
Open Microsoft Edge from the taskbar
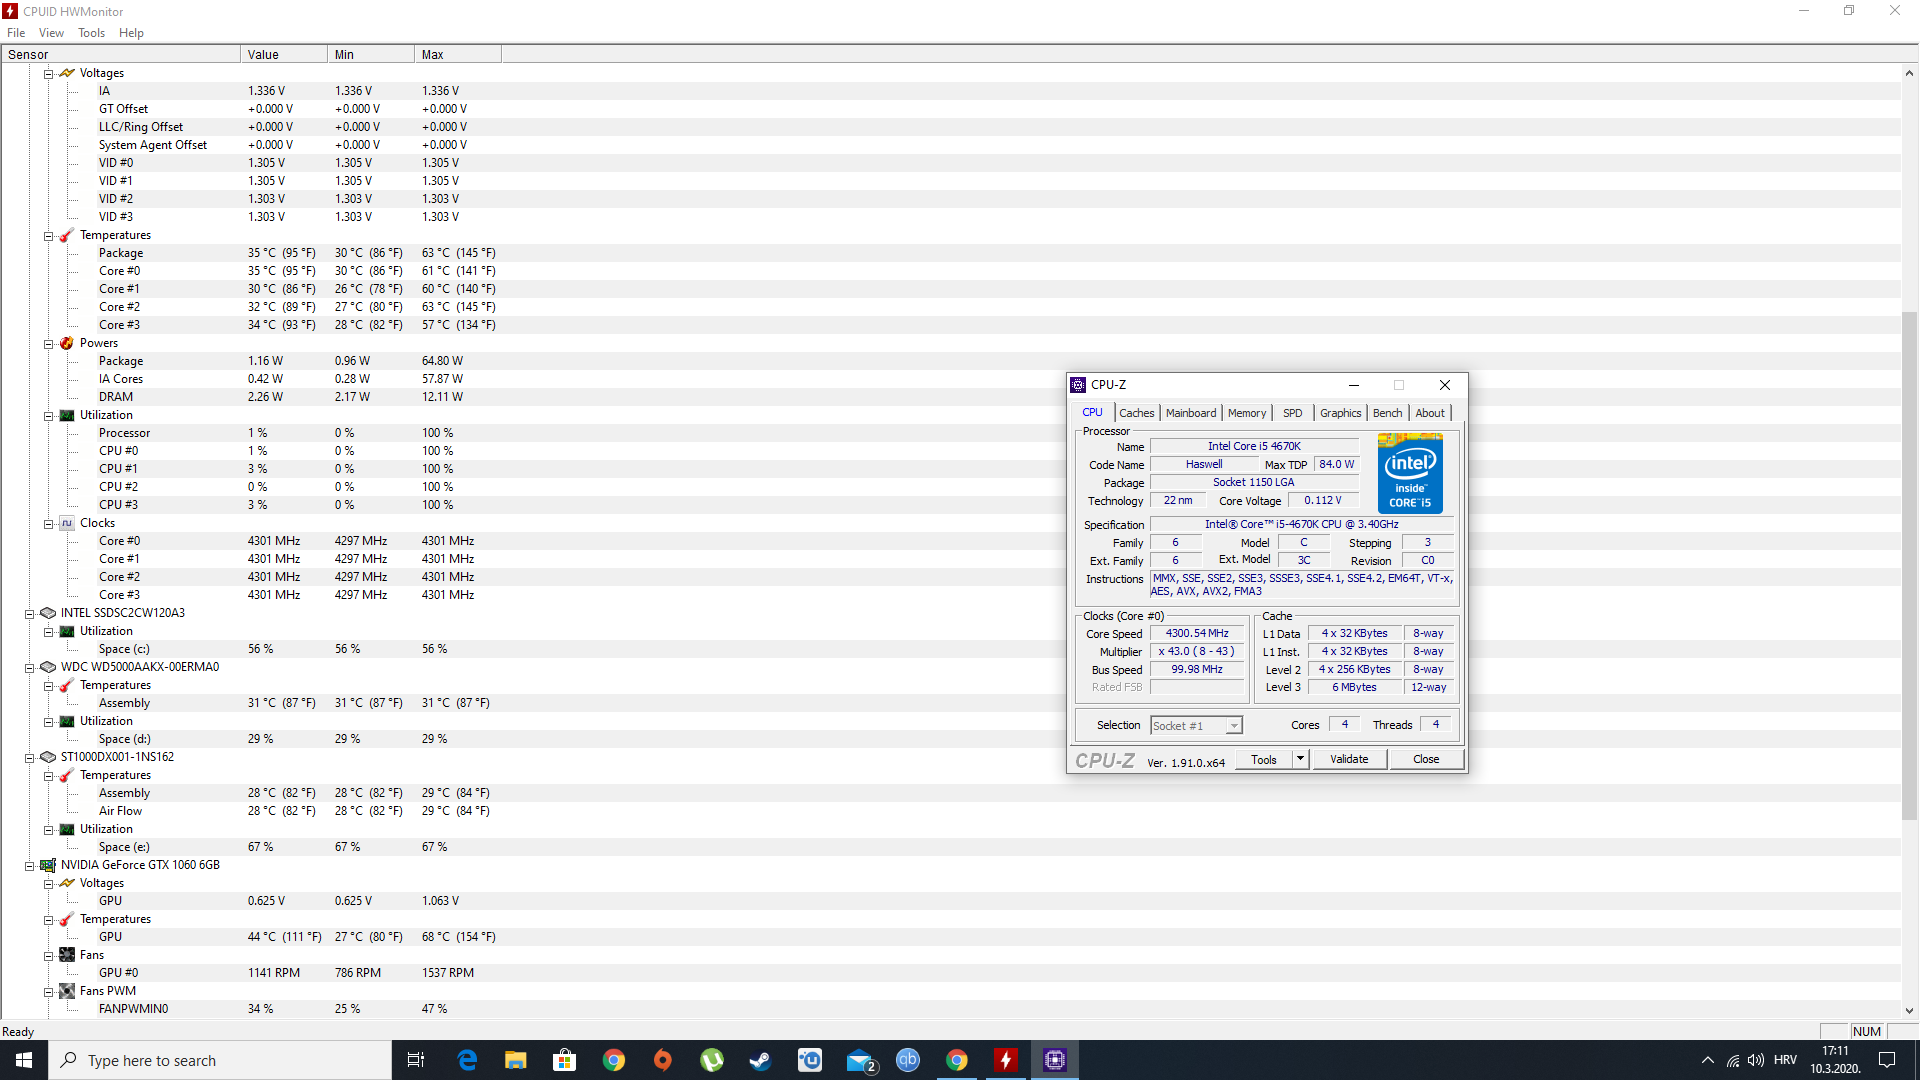467,1060
